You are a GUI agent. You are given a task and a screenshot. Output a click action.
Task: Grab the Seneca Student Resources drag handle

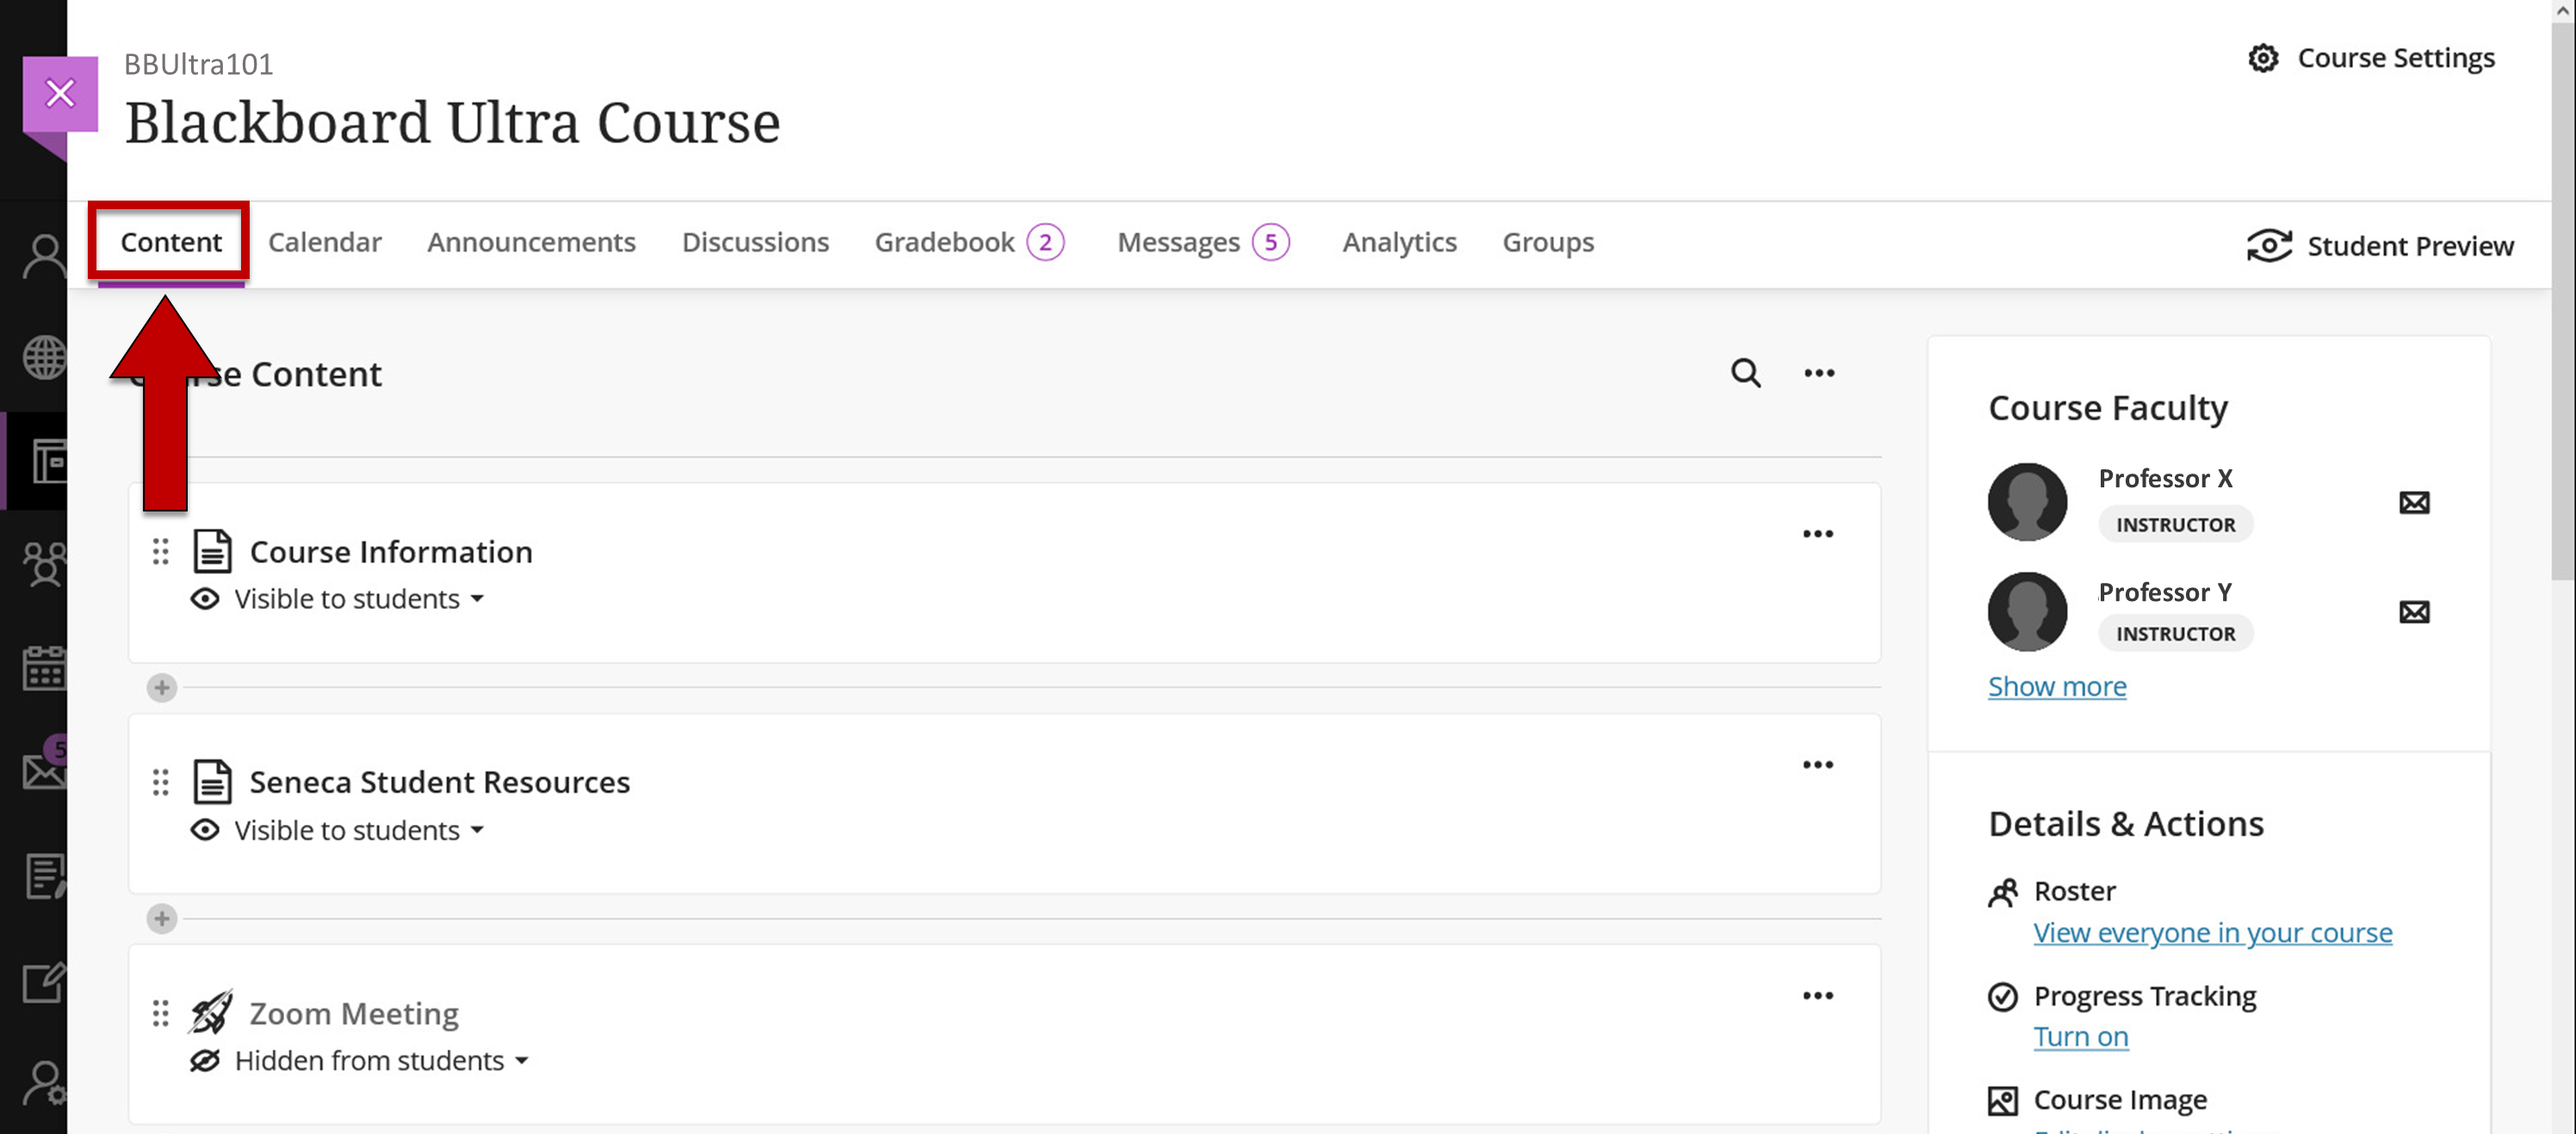click(160, 782)
